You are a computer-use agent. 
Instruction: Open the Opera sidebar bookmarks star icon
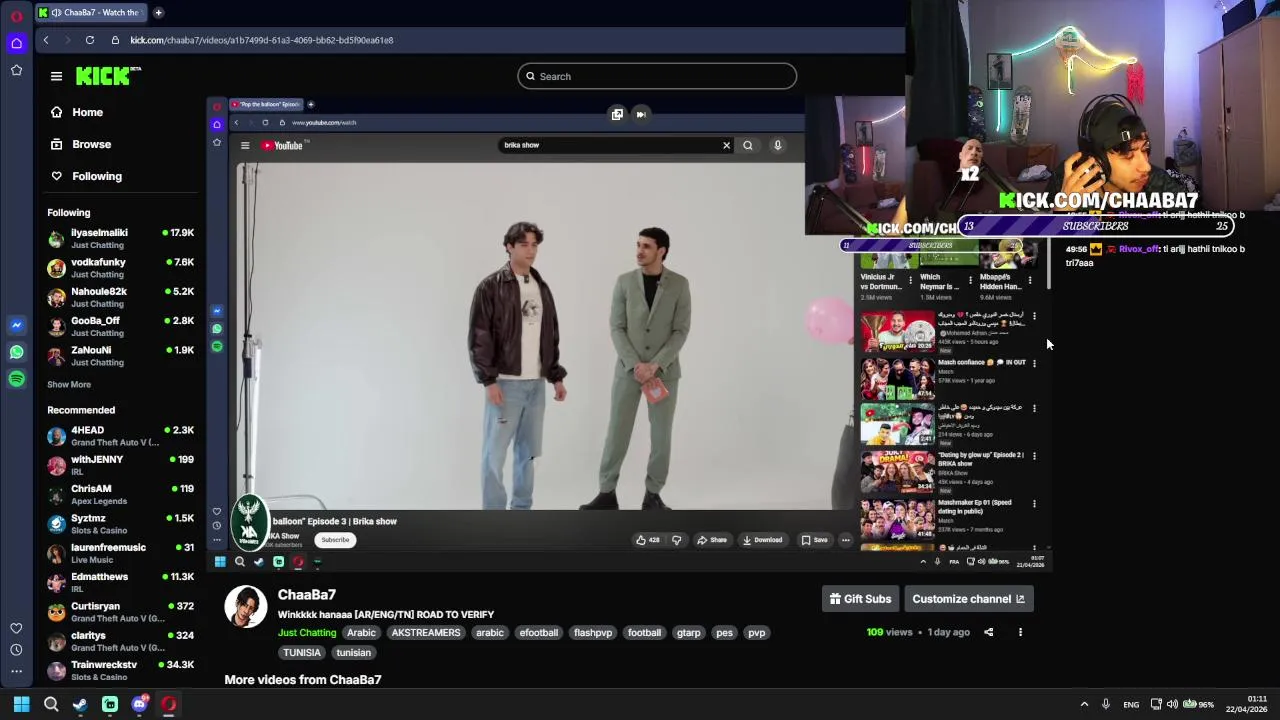click(x=16, y=70)
